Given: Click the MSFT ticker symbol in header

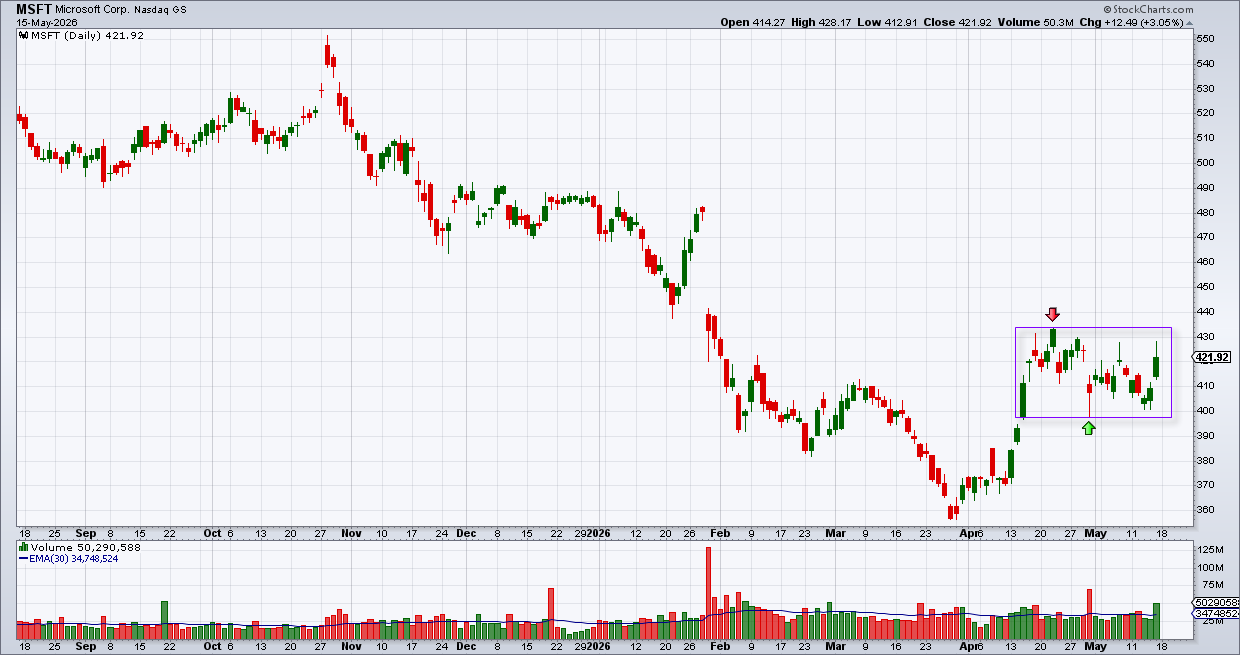Looking at the screenshot, I should 34,8.
